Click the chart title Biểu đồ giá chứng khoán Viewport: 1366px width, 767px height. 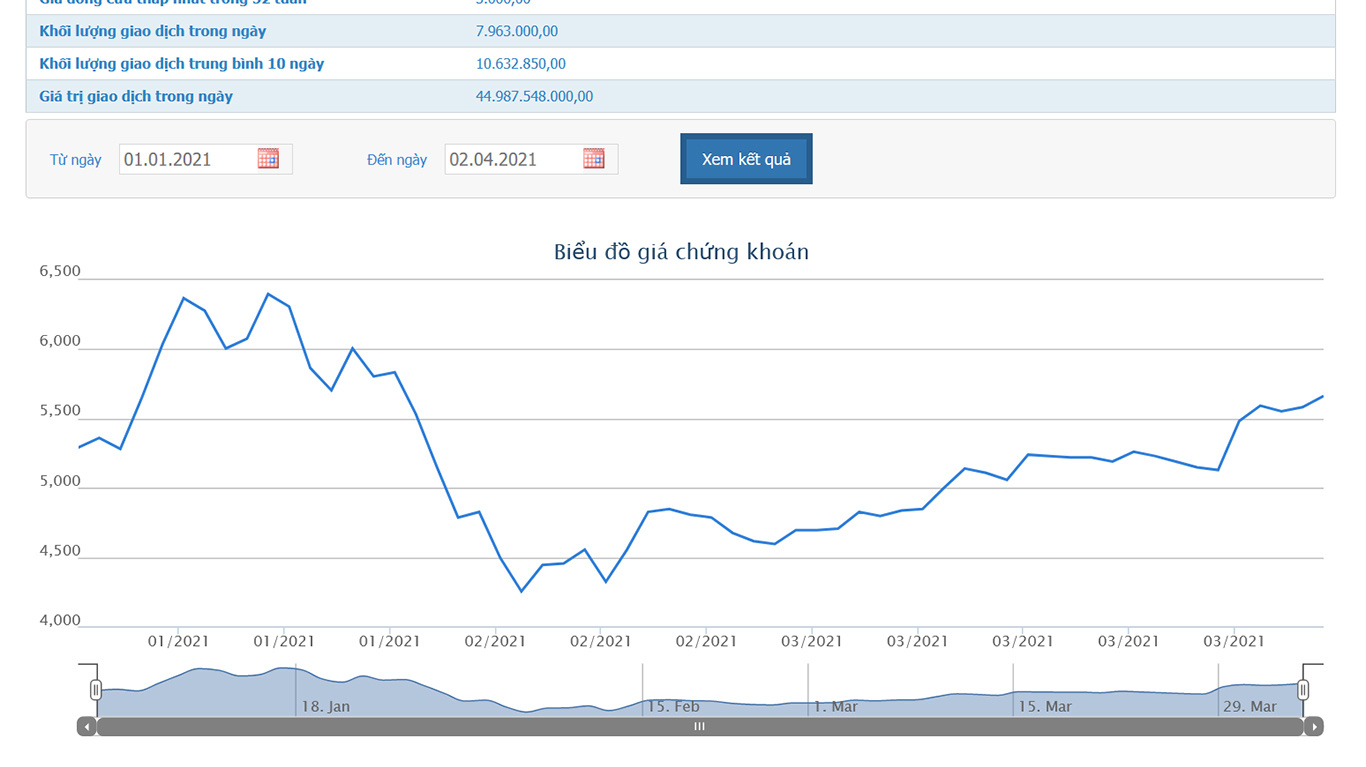tap(681, 252)
